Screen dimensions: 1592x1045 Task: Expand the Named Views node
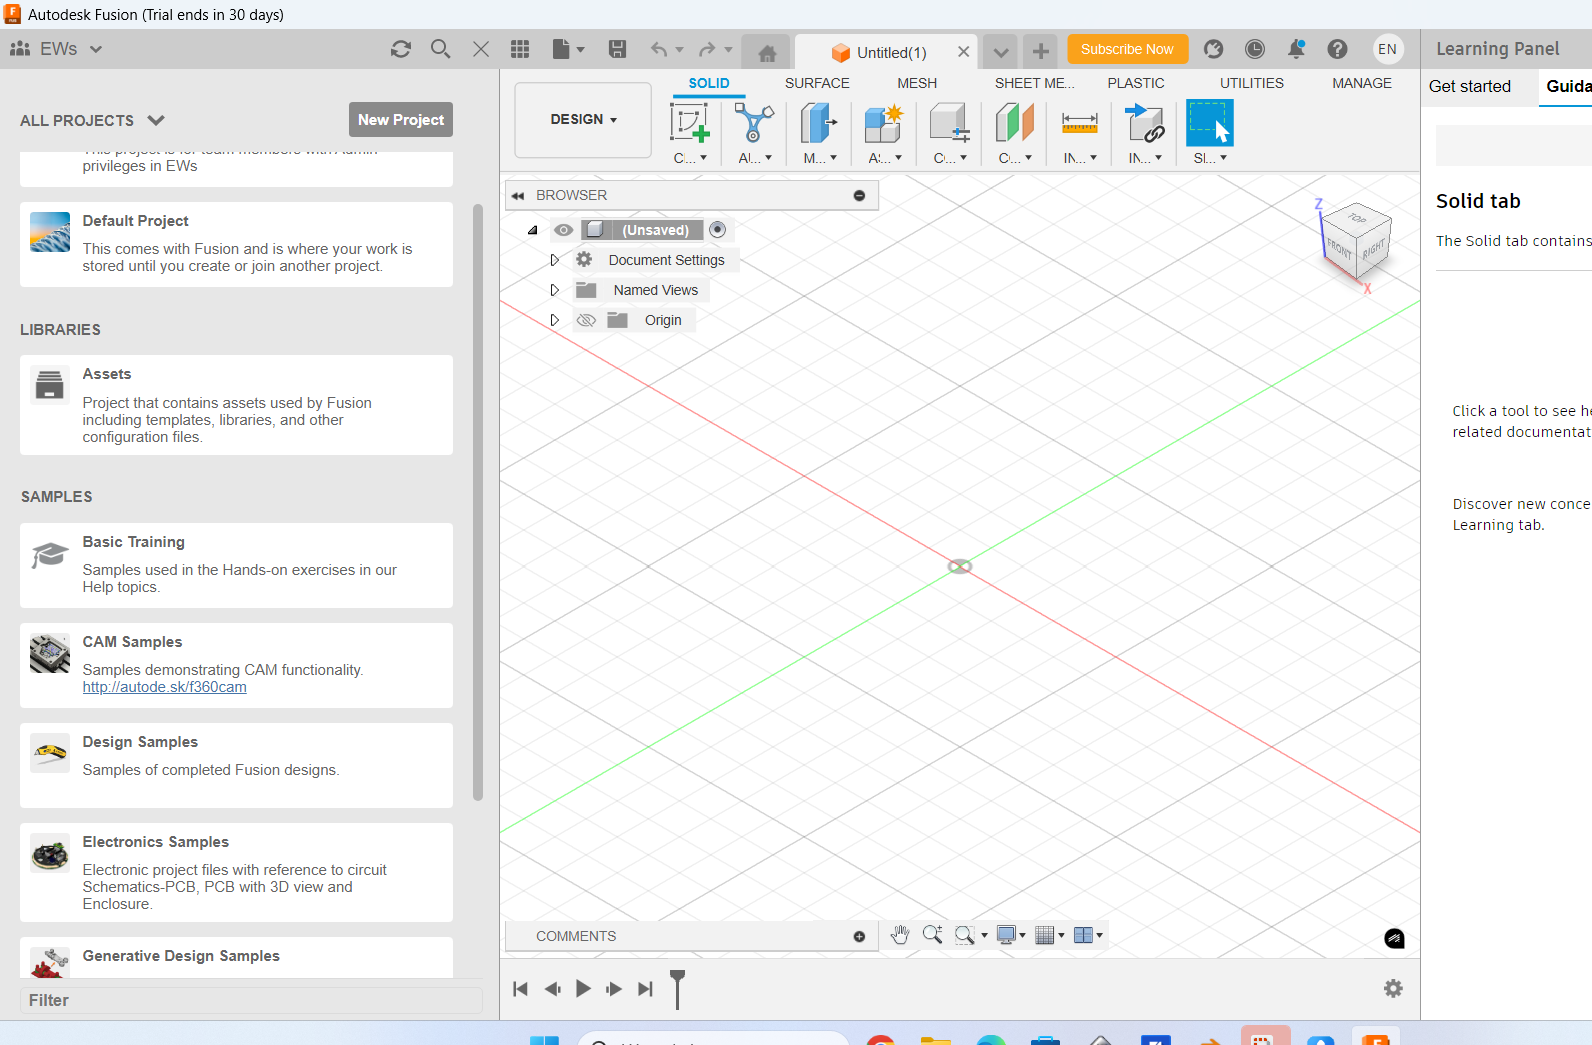coord(554,290)
